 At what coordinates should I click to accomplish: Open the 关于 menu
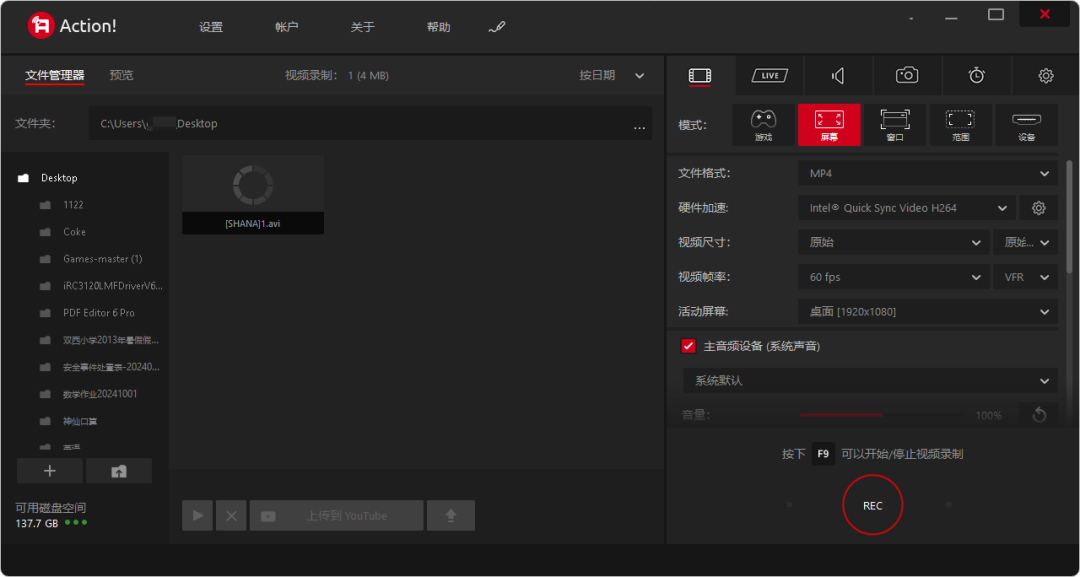click(362, 28)
